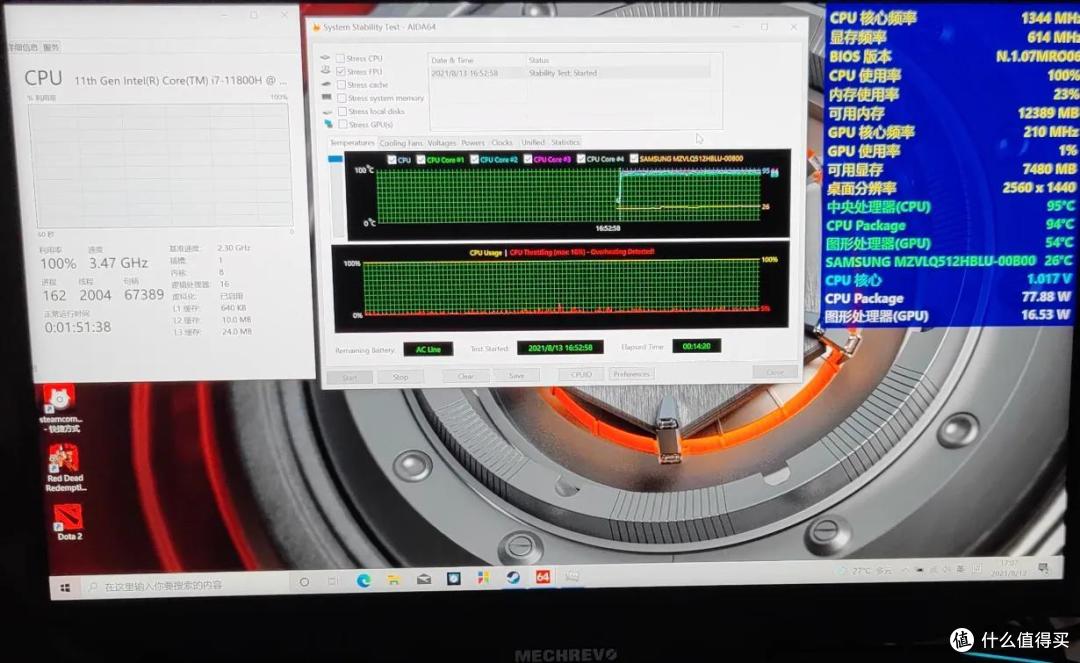Click the Cortana circle on the taskbar
Screen dimensions: 1080x663
point(304,582)
